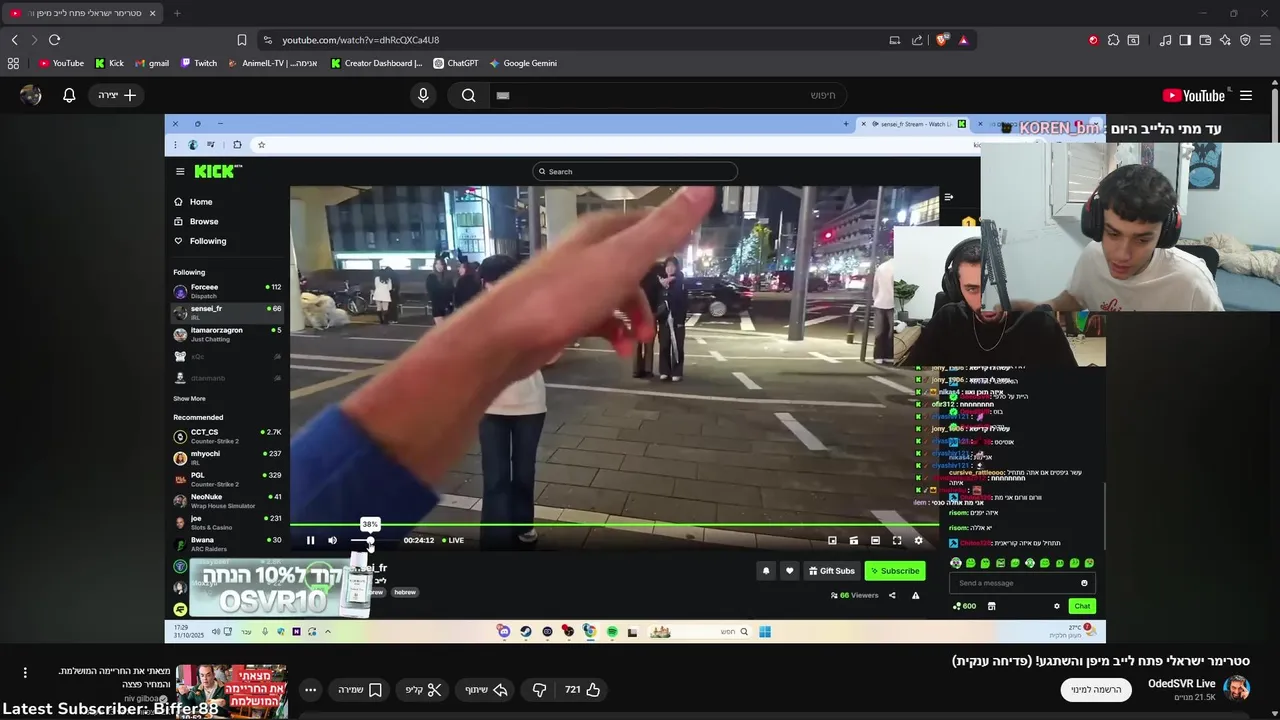
Task: Toggle theater mode in Kick player
Action: (x=875, y=540)
